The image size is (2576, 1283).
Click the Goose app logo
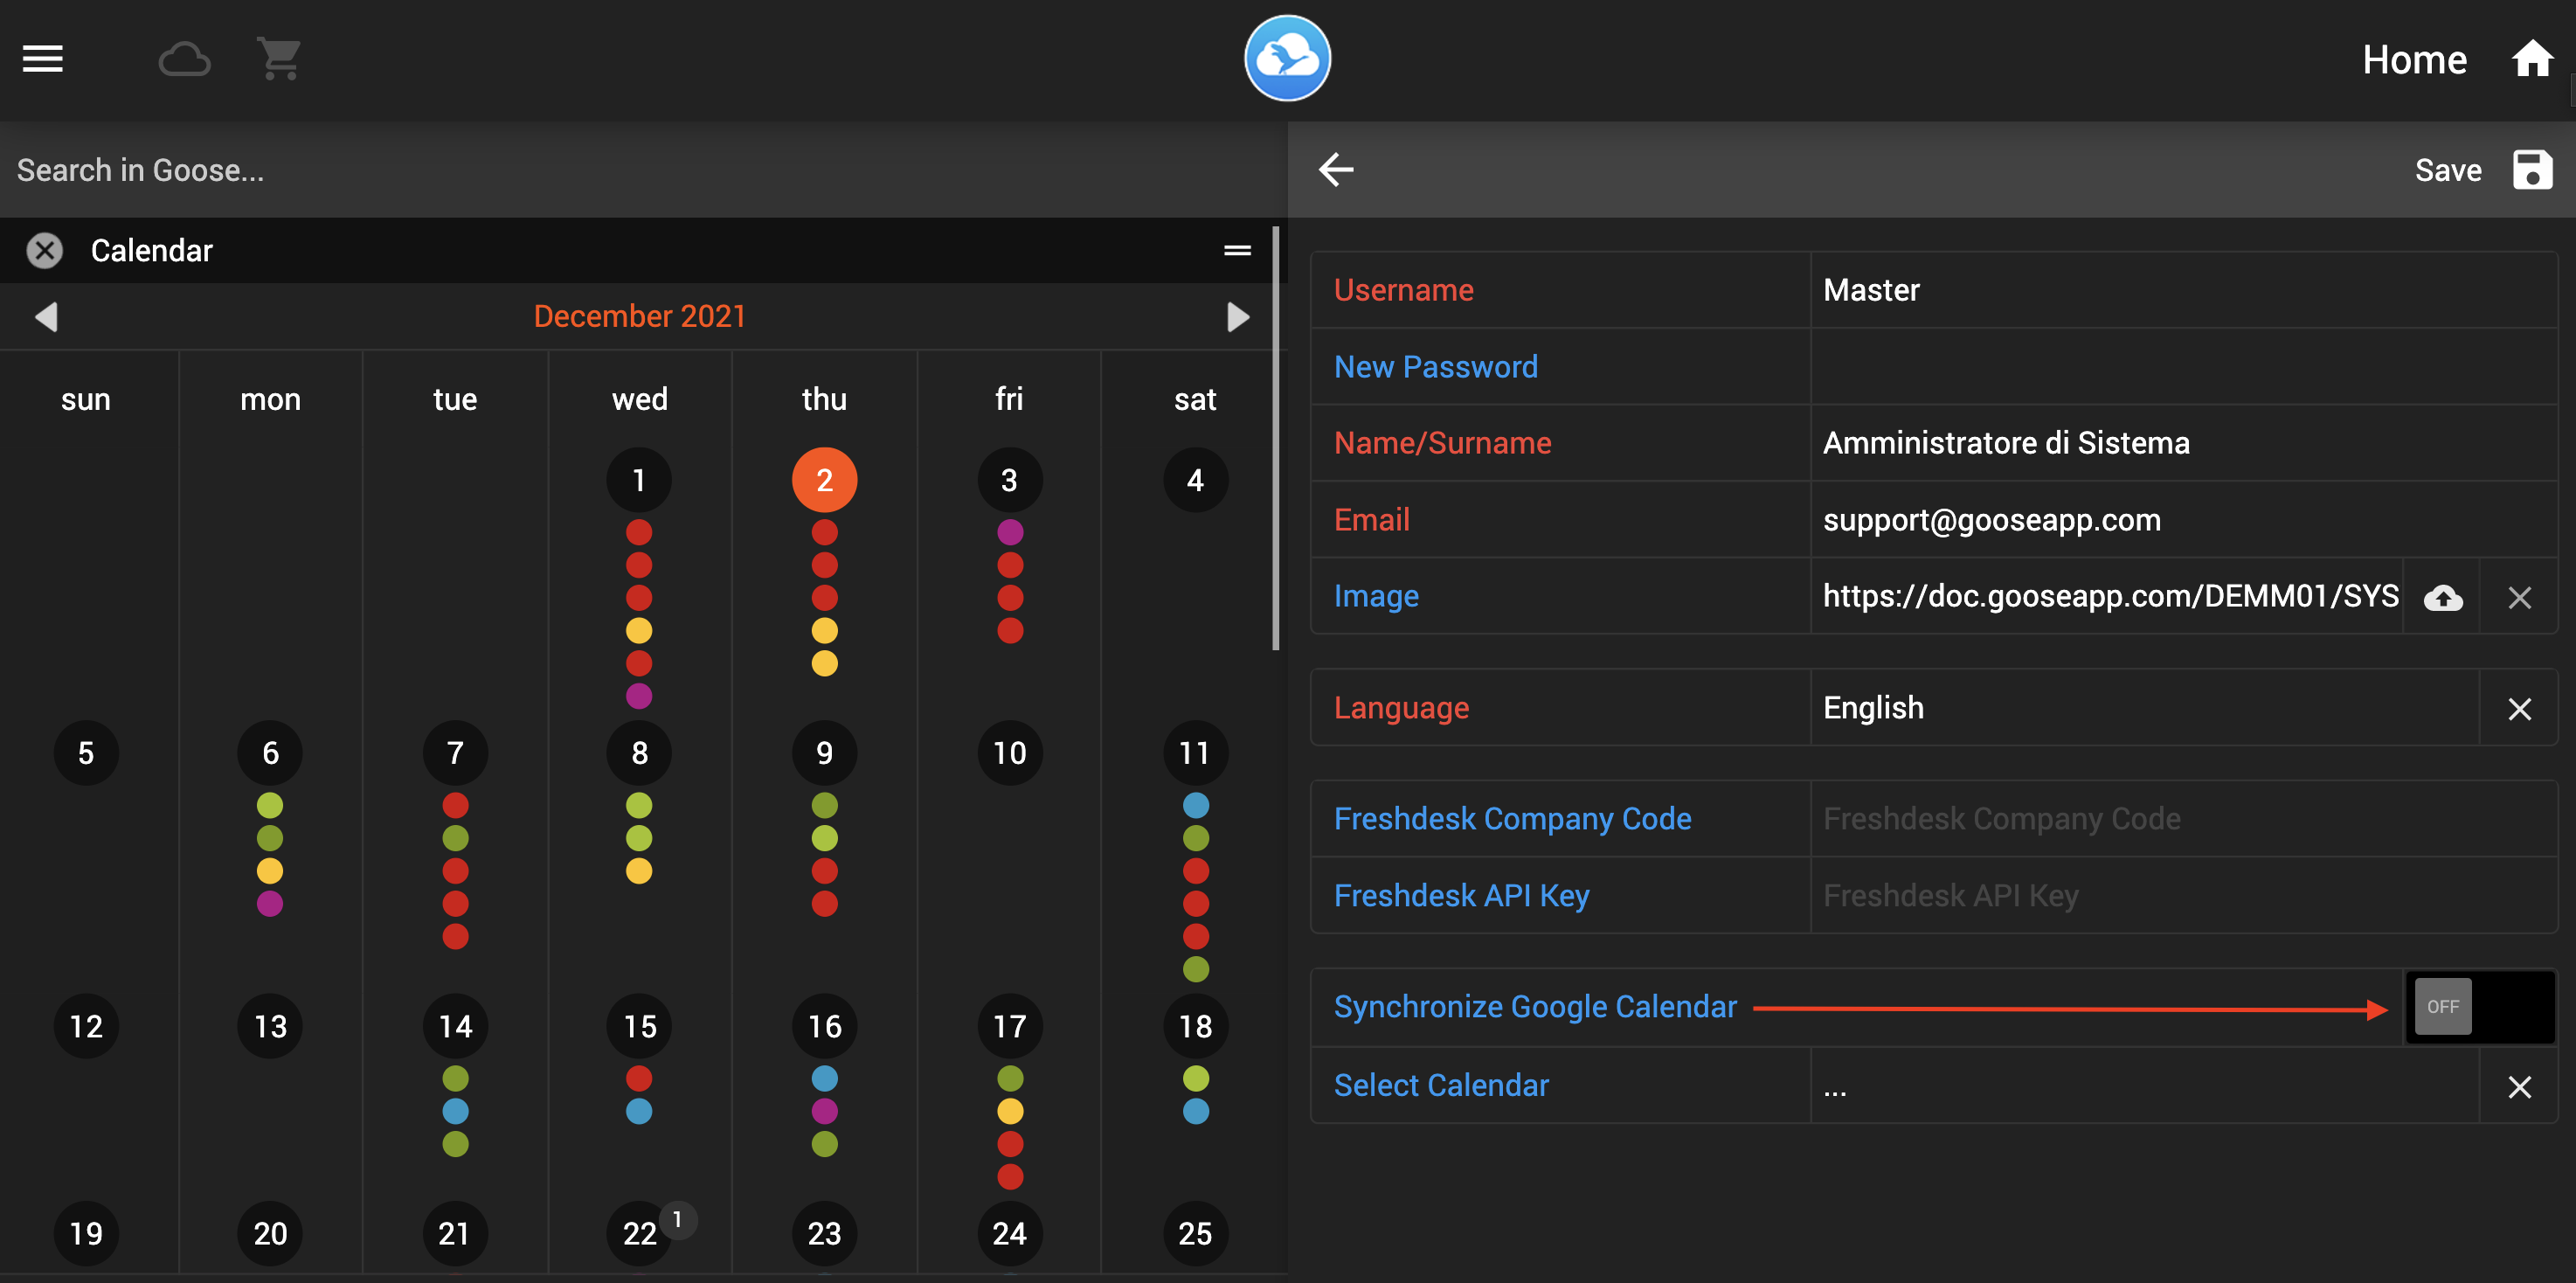click(x=1286, y=59)
